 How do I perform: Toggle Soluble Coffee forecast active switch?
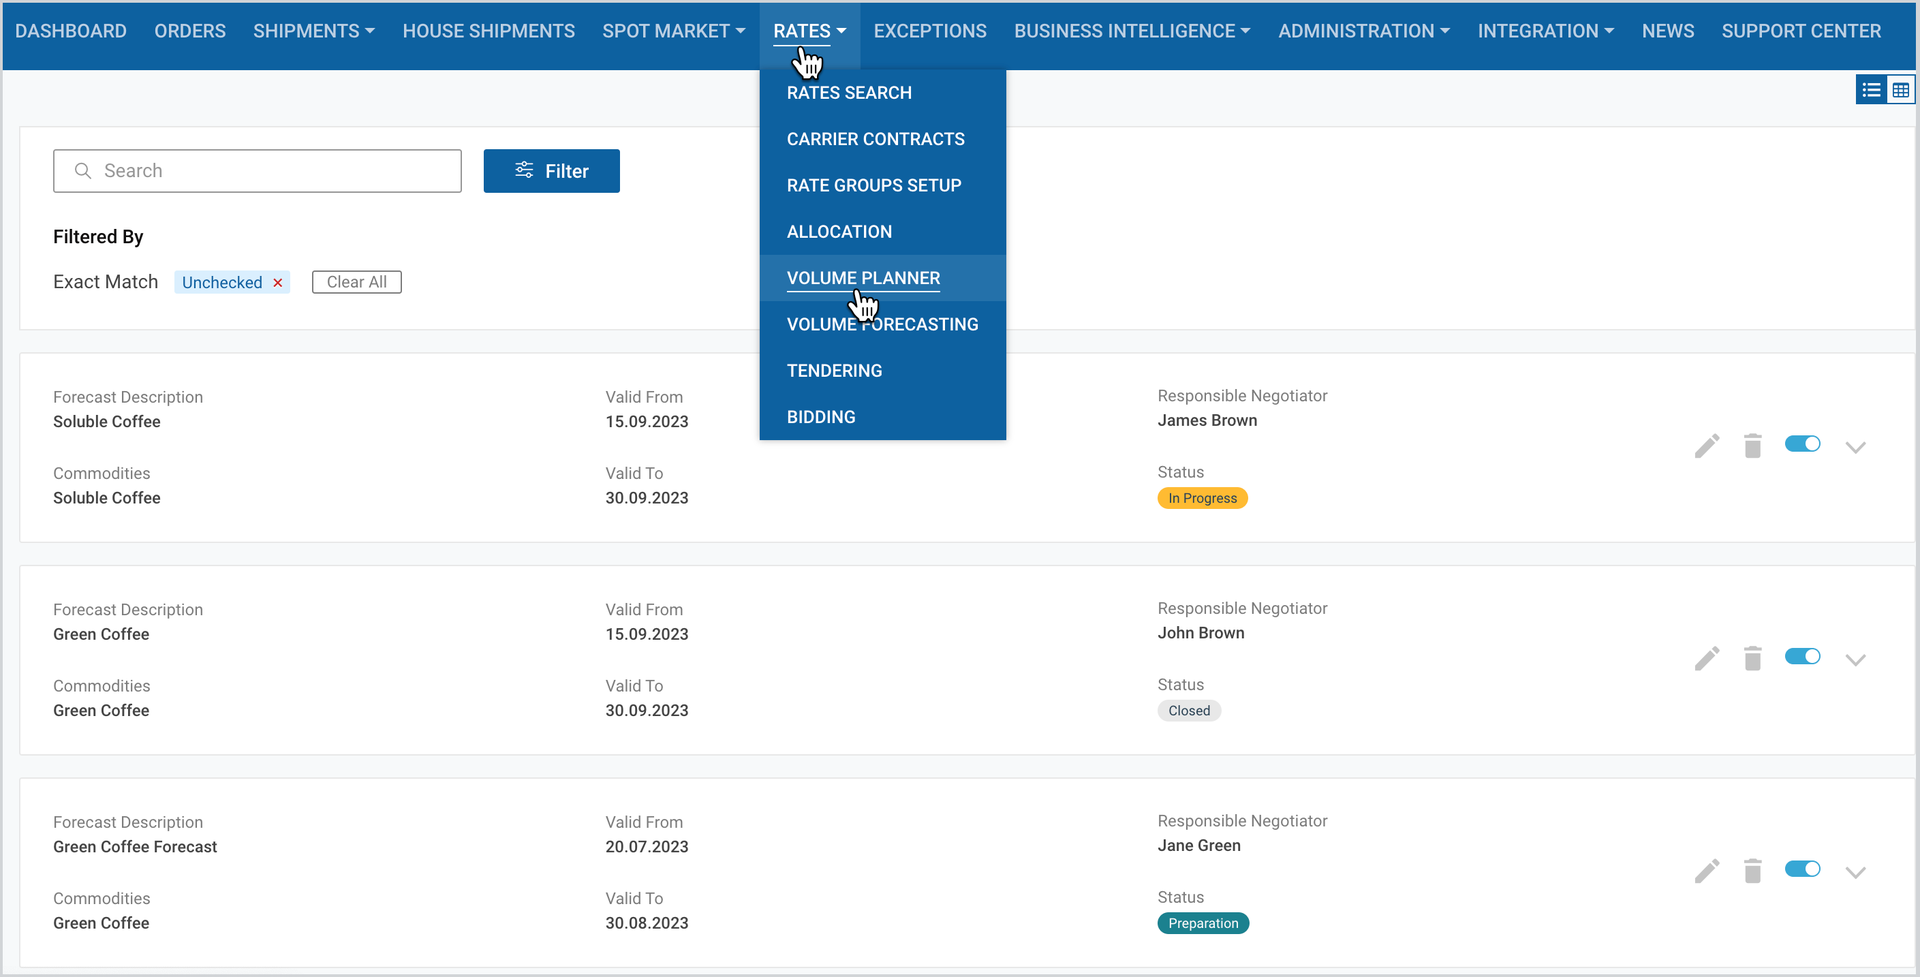1802,444
